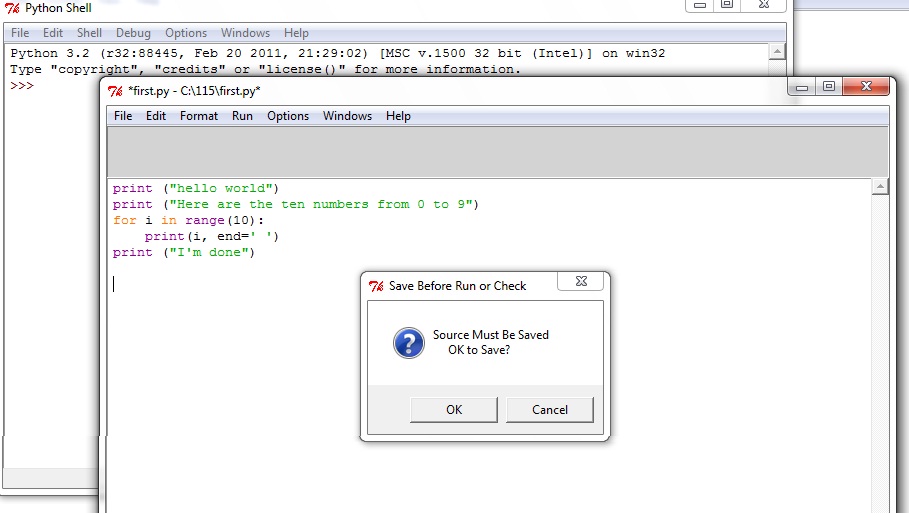
Task: Open Windows menu in Python Shell window
Action: click(x=245, y=33)
